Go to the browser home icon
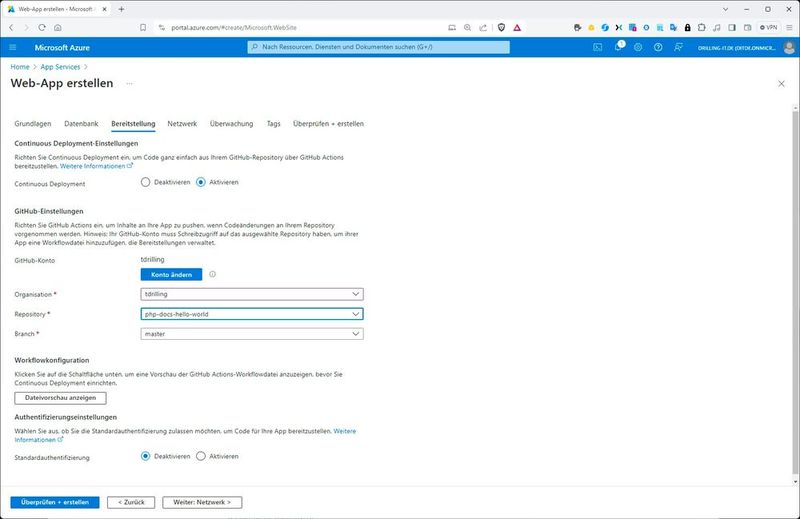 pyautogui.click(x=58, y=28)
